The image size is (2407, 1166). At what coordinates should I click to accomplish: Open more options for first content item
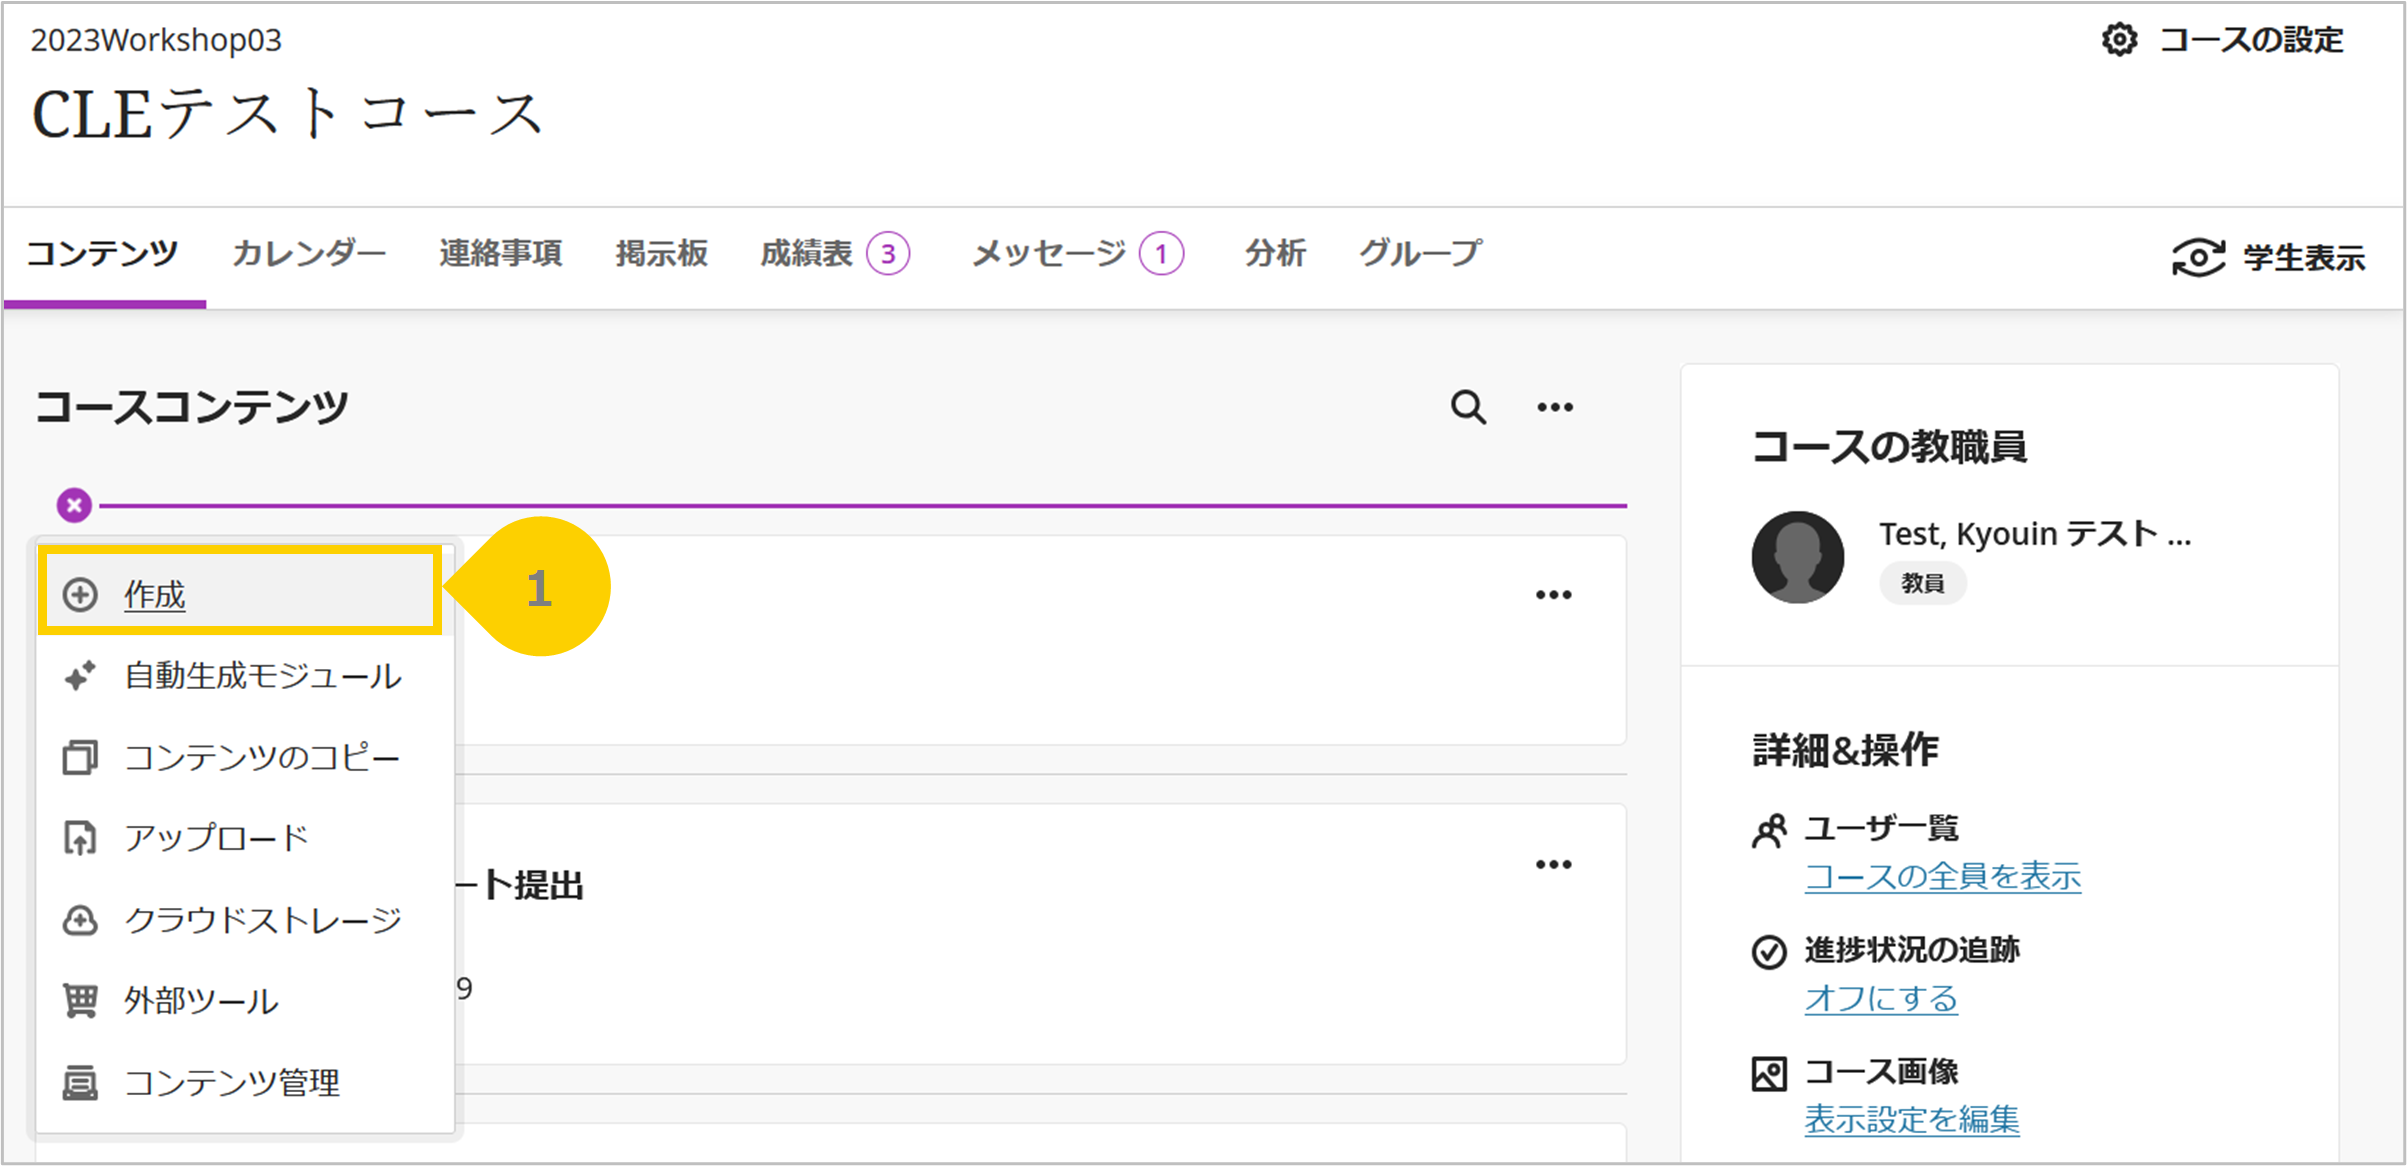(x=1554, y=595)
